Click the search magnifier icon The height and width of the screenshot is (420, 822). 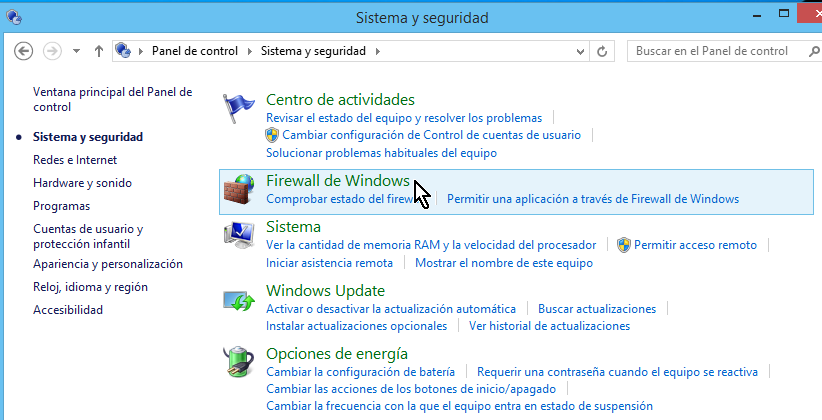point(814,51)
